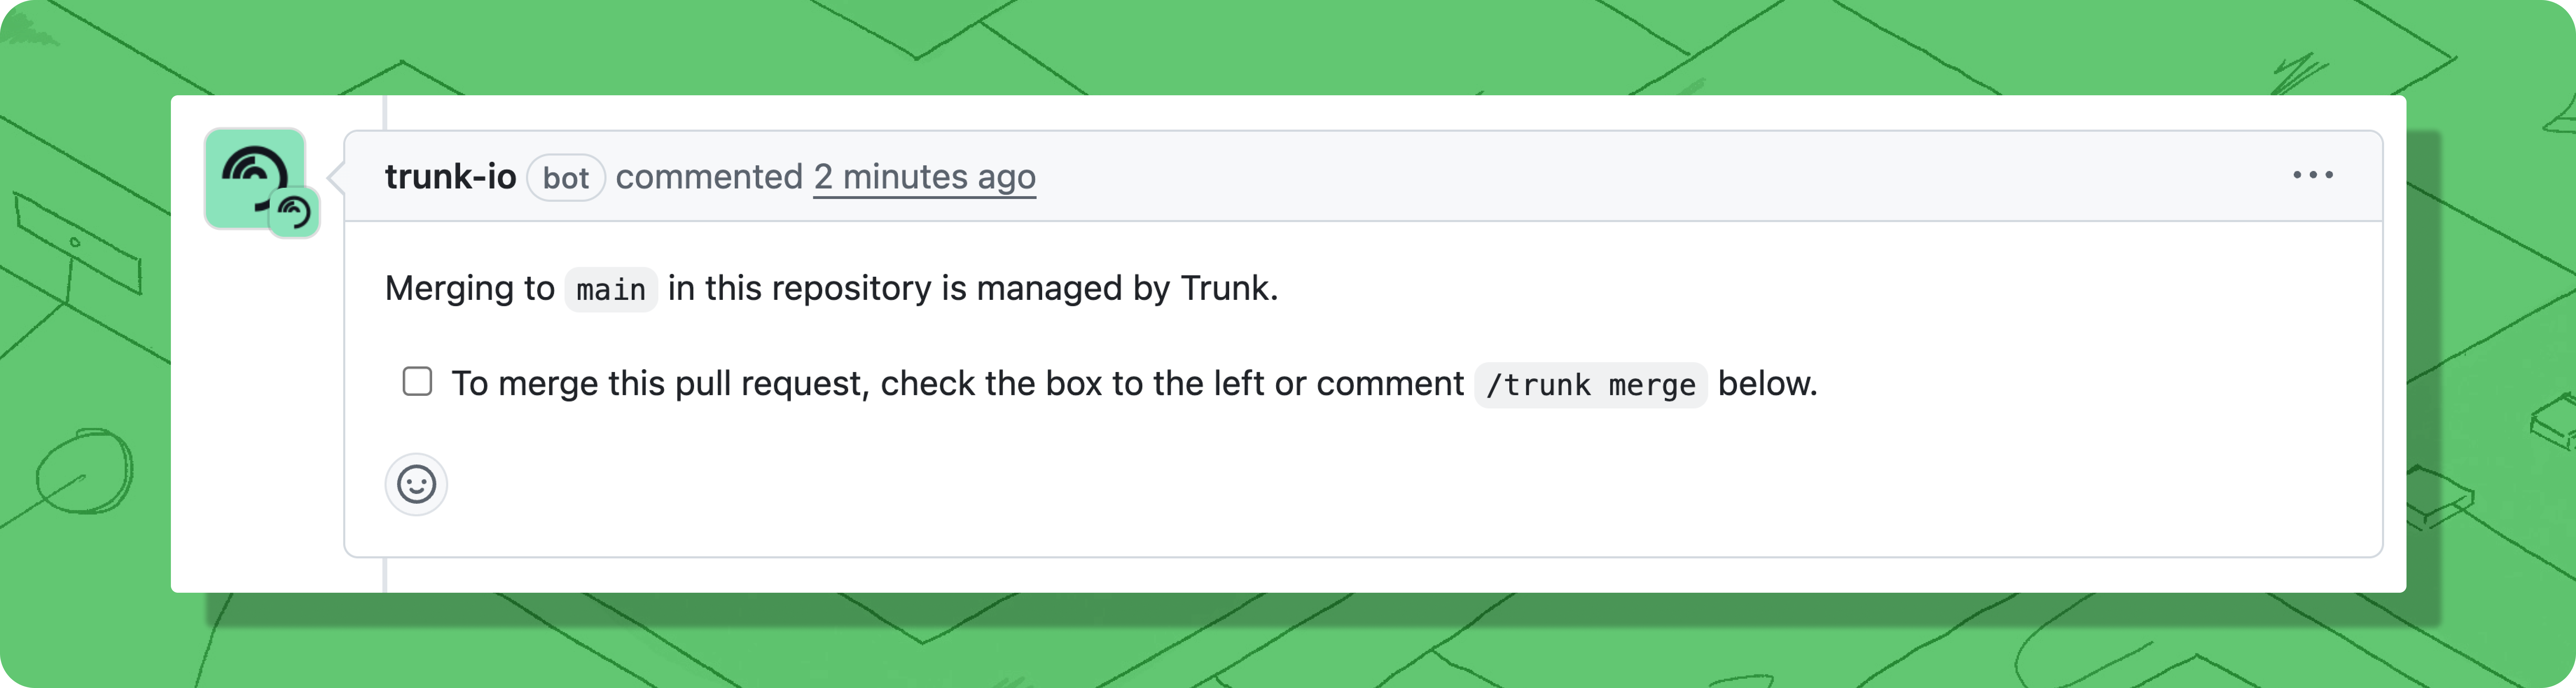
Task: Click the small overlapping avatar badge
Action: (x=294, y=212)
